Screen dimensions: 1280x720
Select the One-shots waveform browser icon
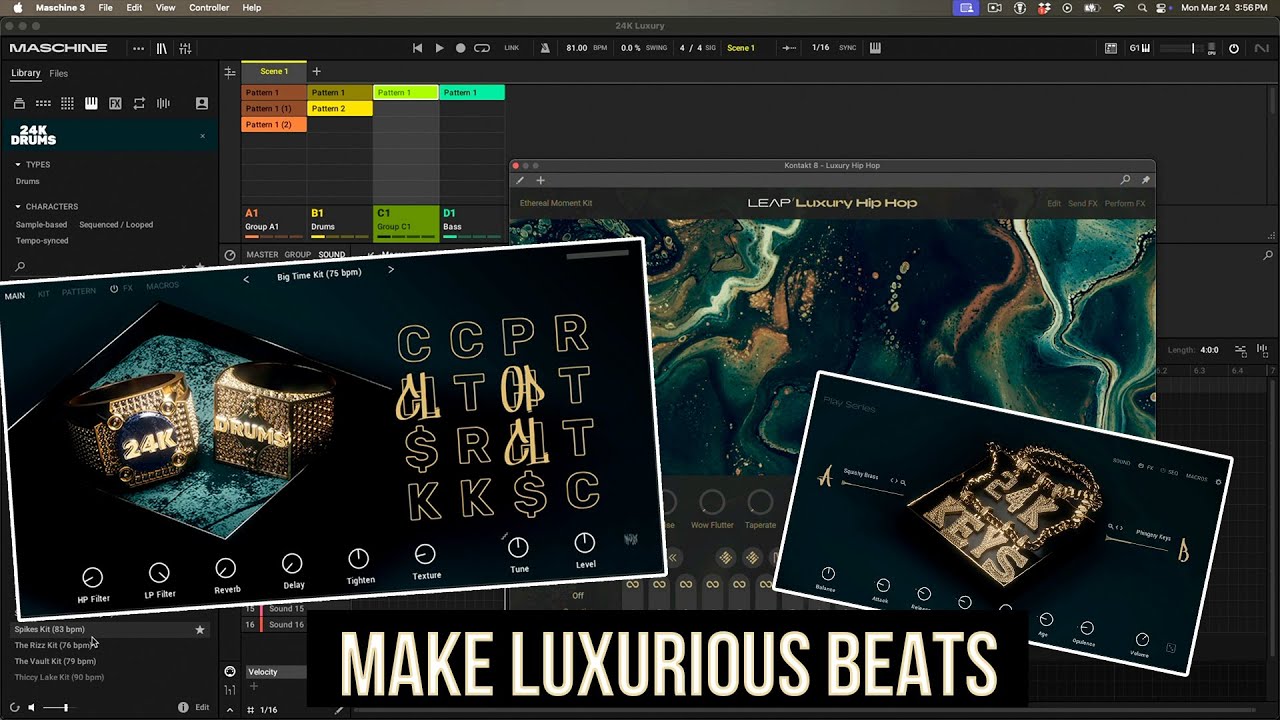[x=163, y=103]
